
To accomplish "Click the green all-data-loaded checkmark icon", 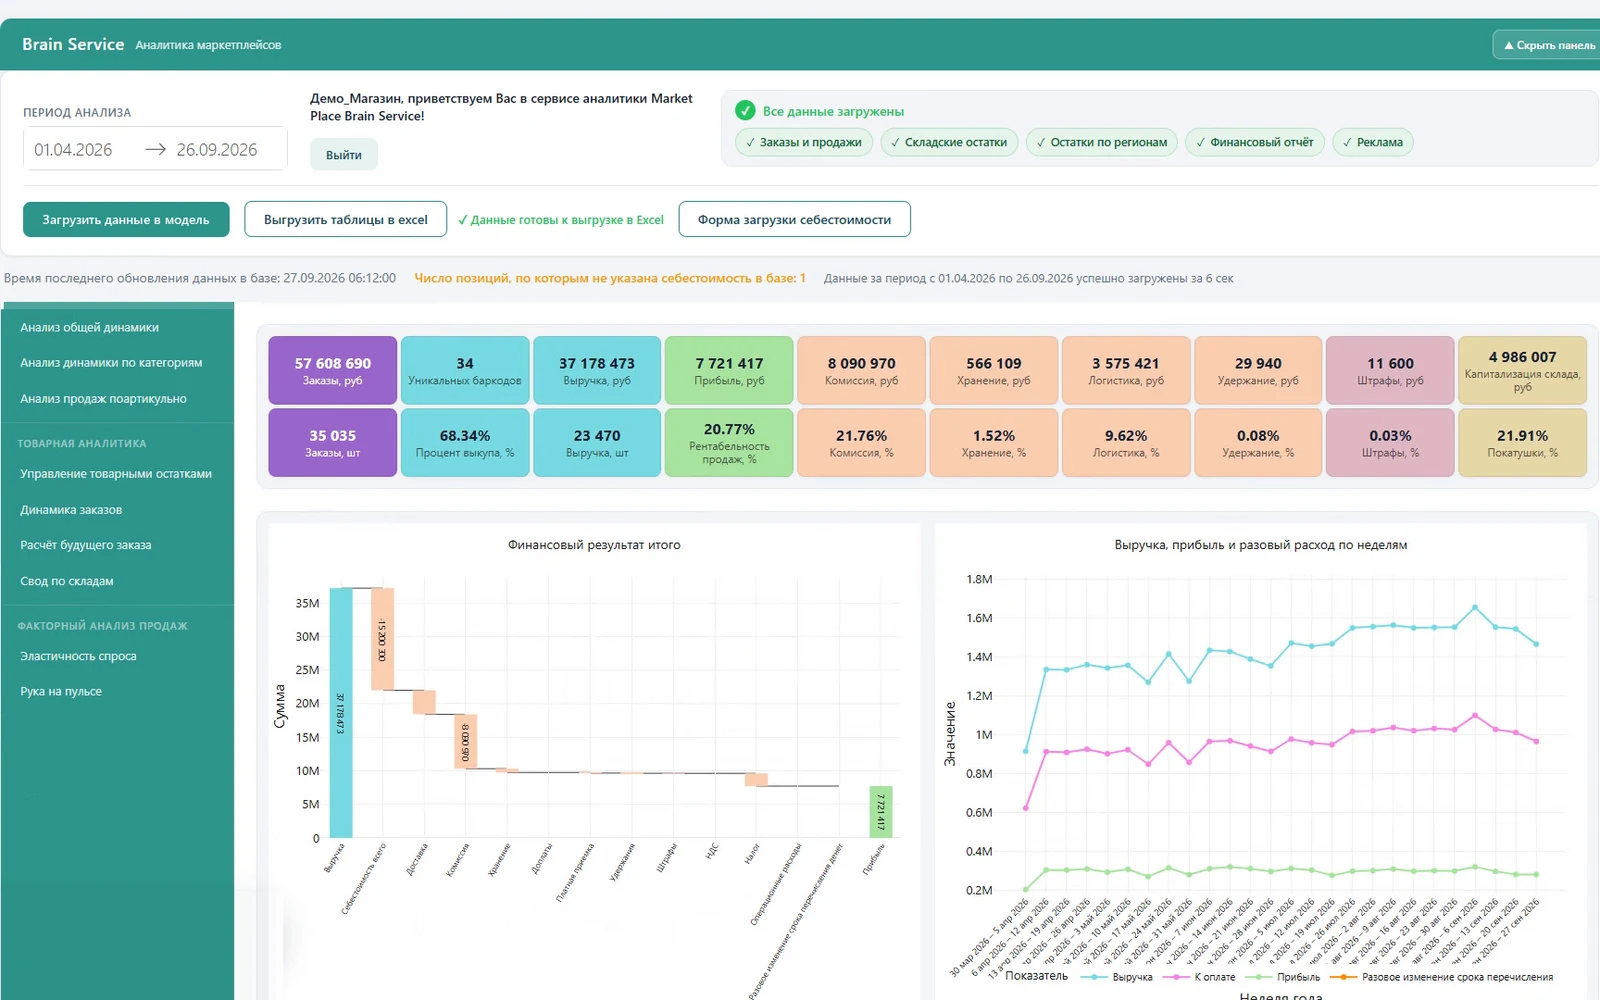I will click(x=745, y=111).
